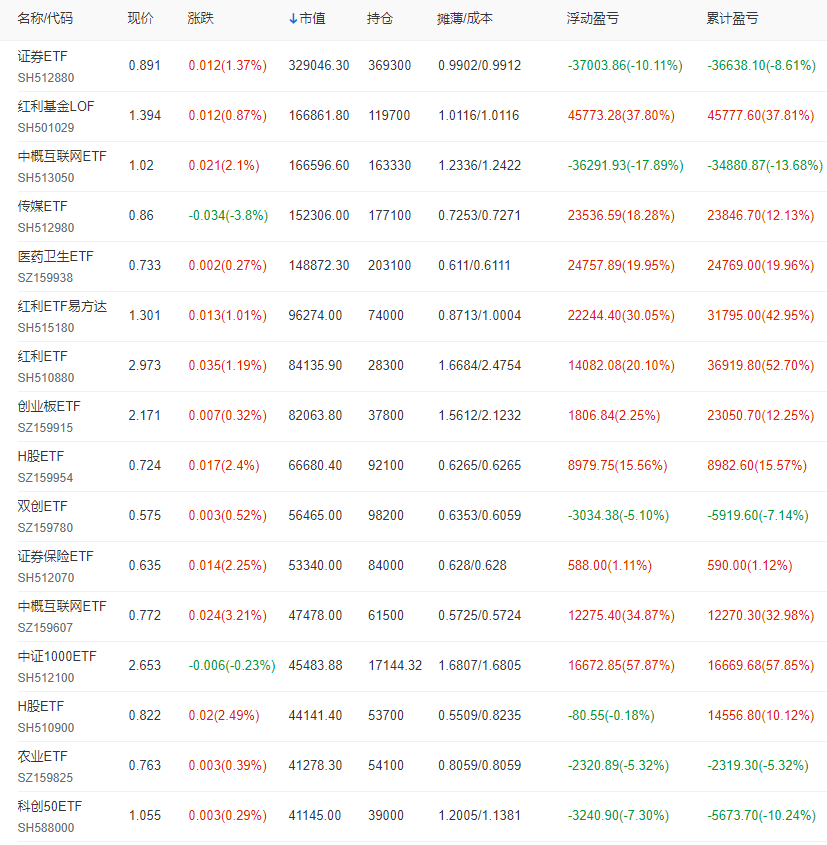The height and width of the screenshot is (845, 827).
Task: Sort by the 市值 column header arrow
Action: pos(293,19)
